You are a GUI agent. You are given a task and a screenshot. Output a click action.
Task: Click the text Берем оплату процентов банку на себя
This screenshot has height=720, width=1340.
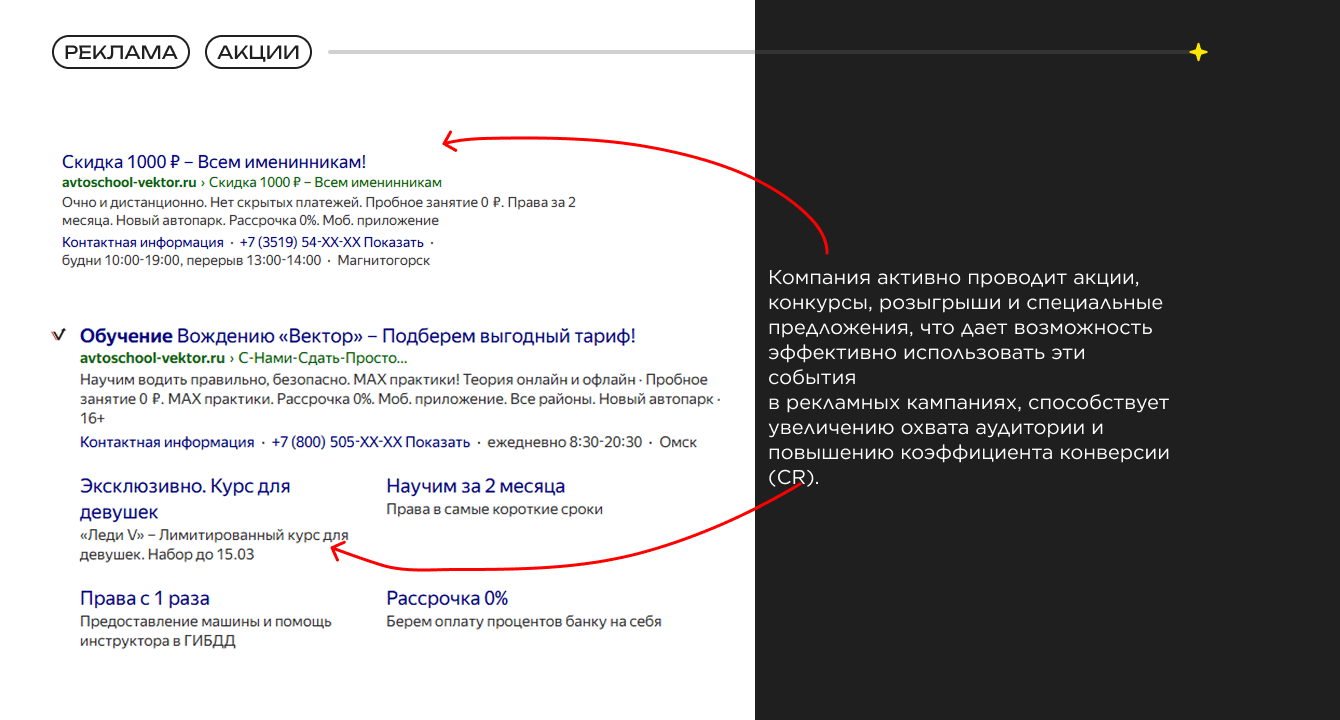pos(524,621)
